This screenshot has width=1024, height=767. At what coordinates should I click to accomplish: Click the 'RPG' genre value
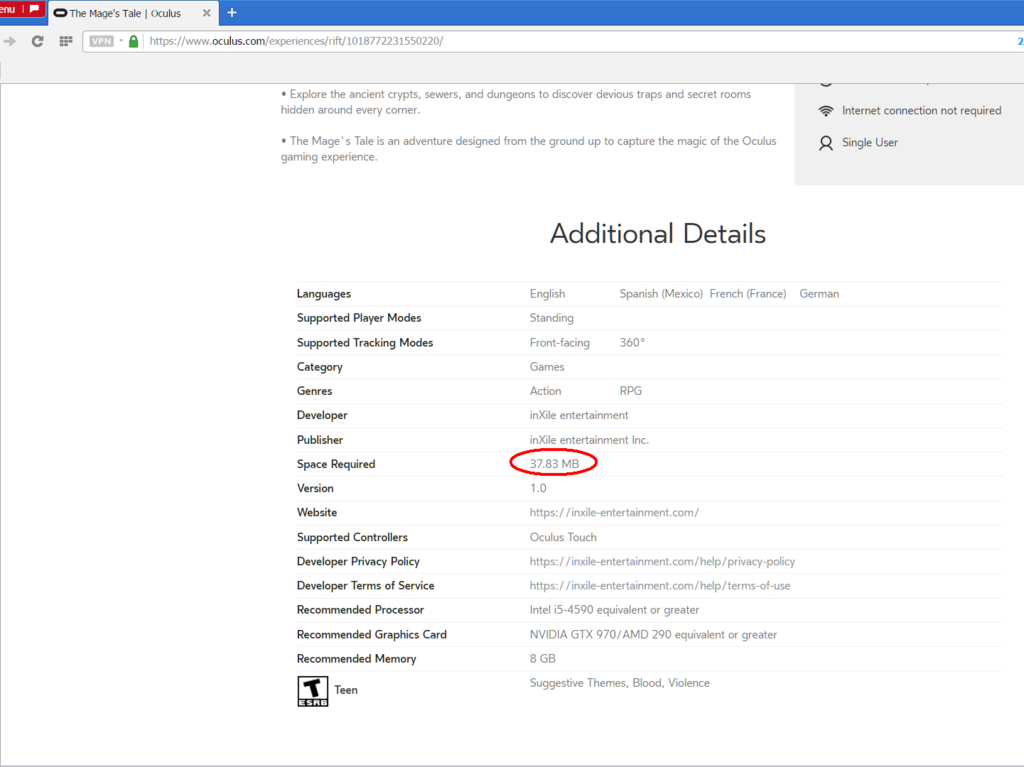(631, 391)
